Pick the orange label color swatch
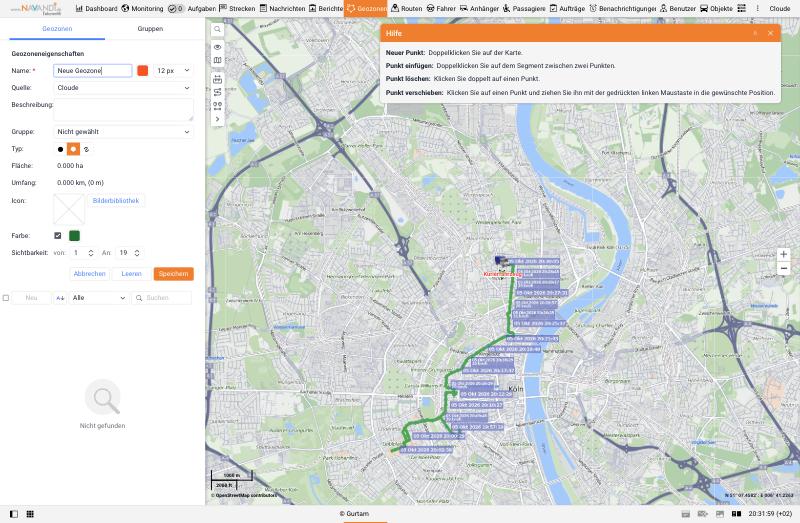The width and height of the screenshot is (800, 523). tap(143, 70)
